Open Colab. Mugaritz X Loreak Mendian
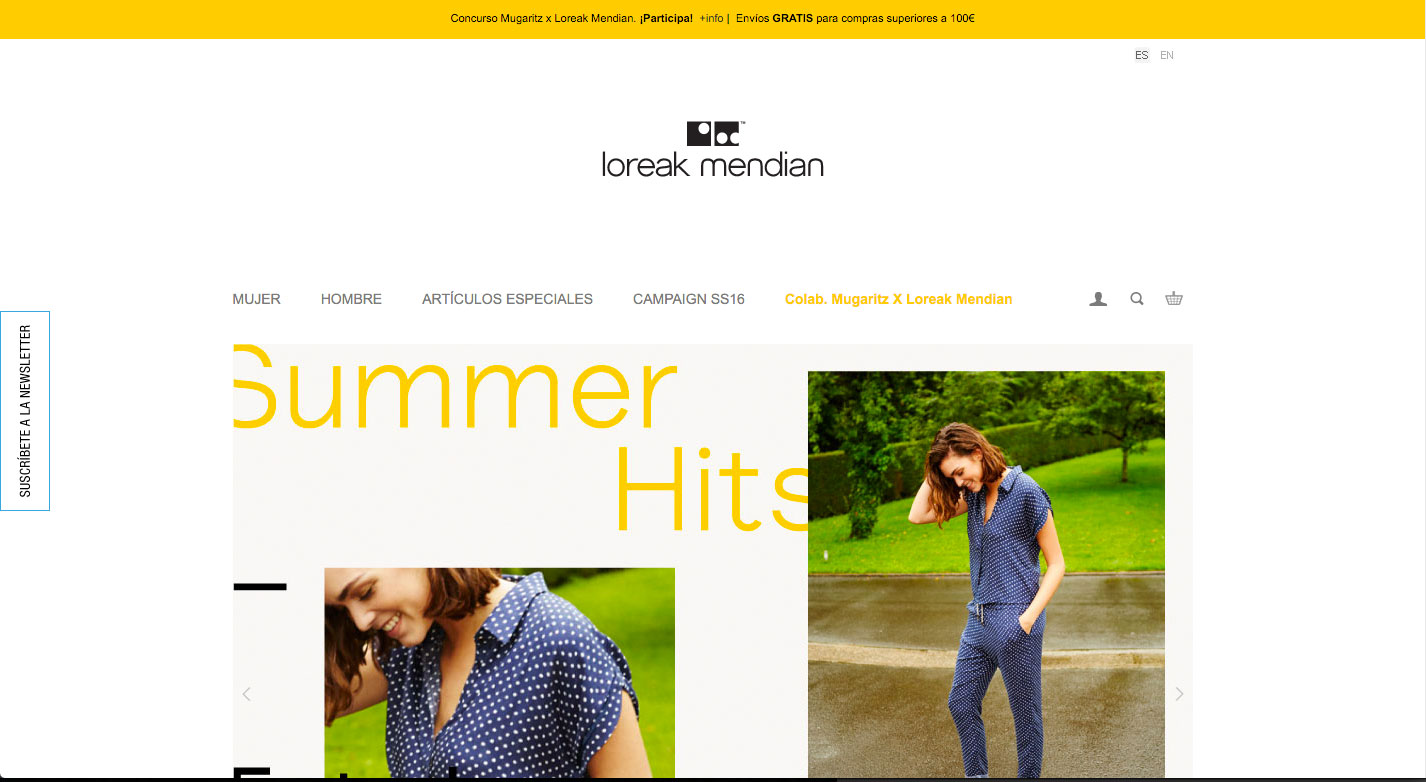The width and height of the screenshot is (1426, 782). (898, 299)
